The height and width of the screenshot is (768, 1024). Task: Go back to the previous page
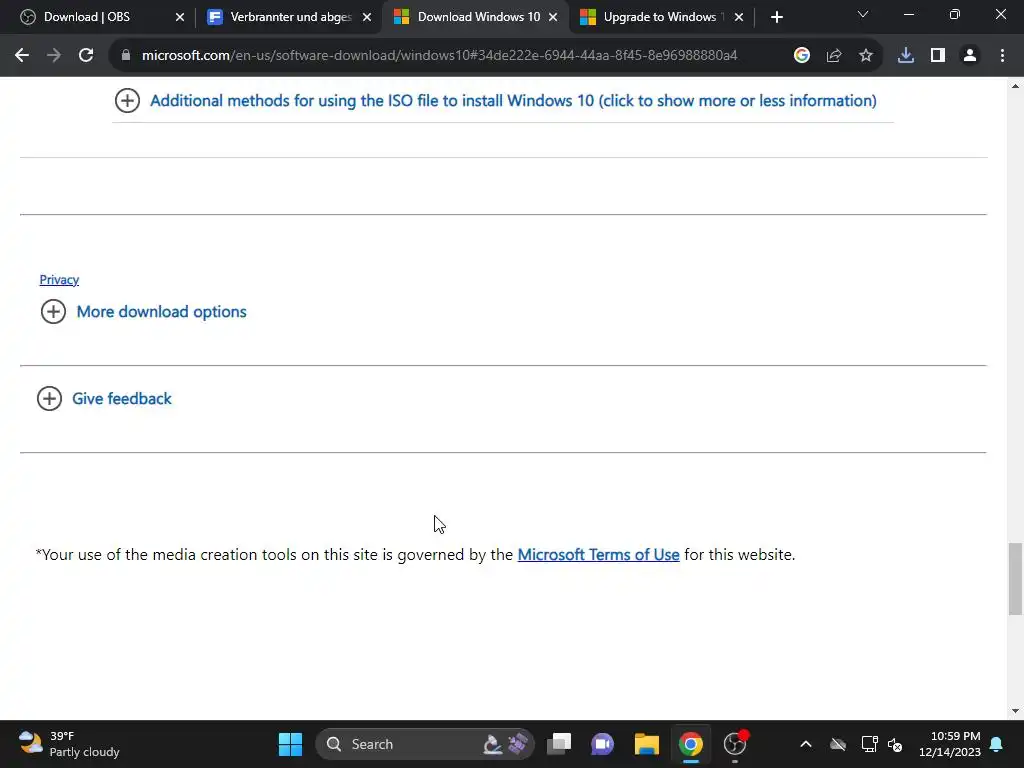22,56
